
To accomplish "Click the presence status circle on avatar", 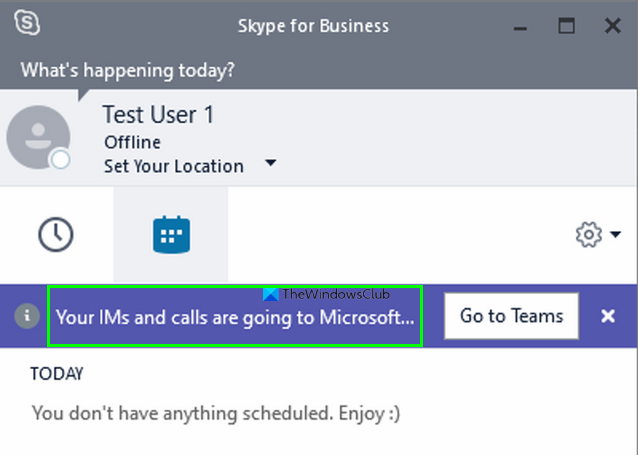I will (x=61, y=159).
